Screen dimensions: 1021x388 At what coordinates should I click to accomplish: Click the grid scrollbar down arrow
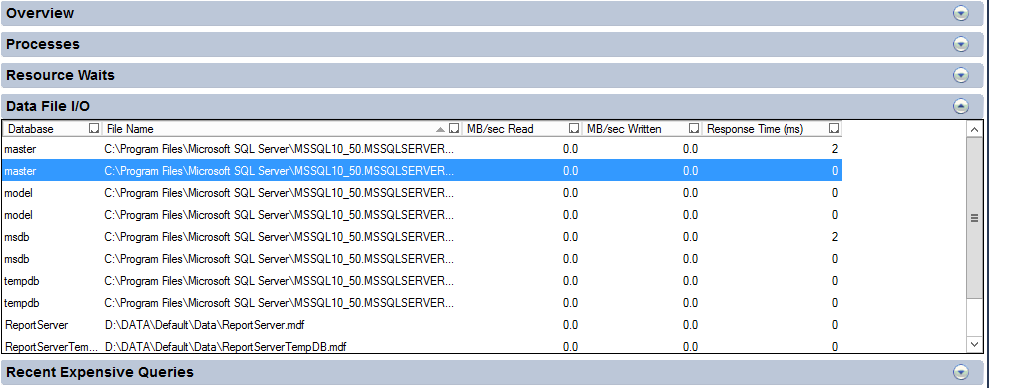point(974,344)
